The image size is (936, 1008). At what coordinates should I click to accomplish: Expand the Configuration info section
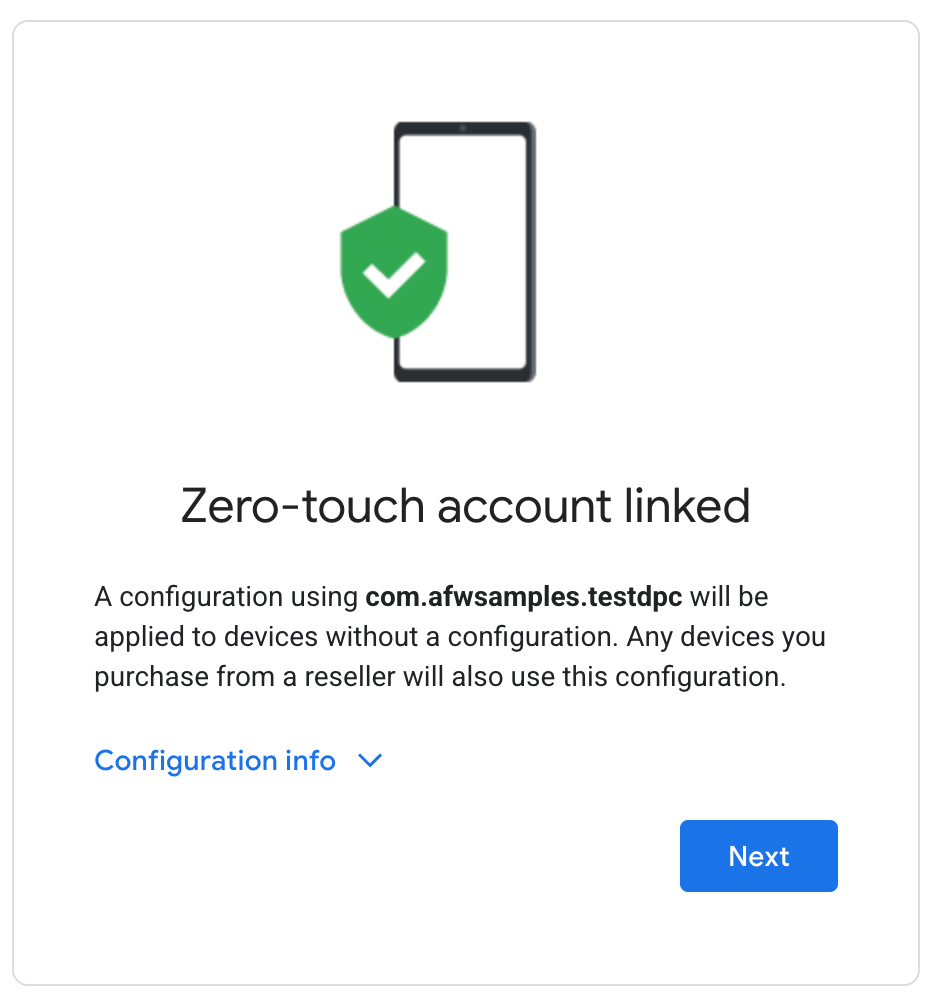(215, 761)
